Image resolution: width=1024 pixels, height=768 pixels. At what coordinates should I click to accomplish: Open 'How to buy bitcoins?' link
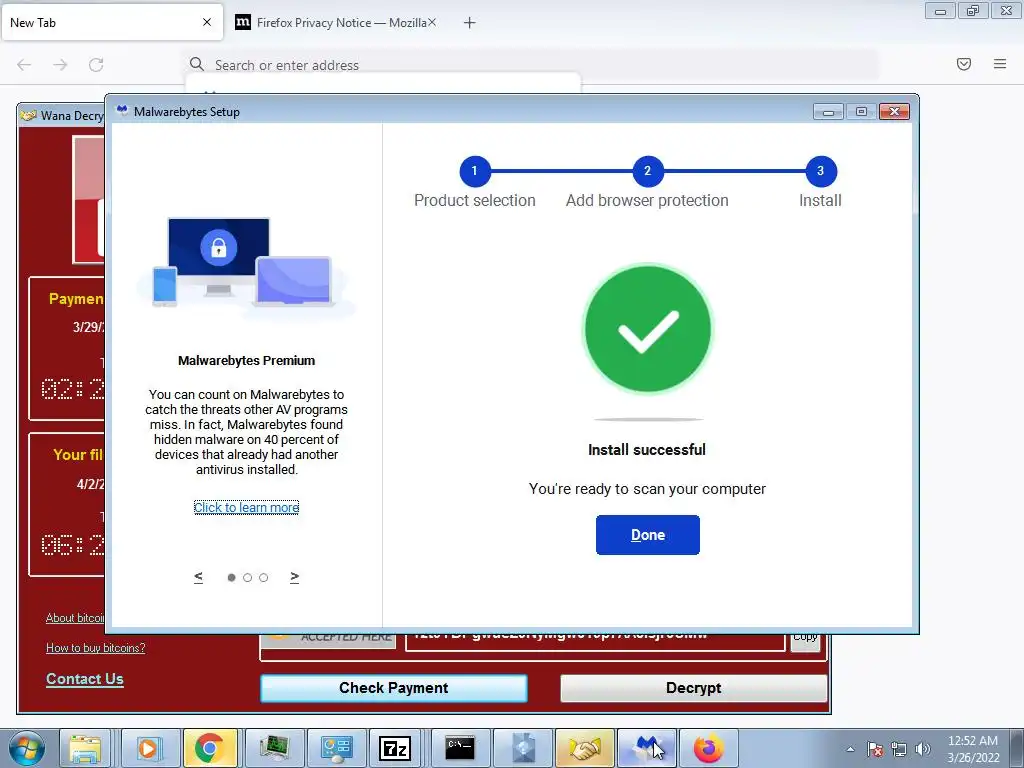pos(95,648)
